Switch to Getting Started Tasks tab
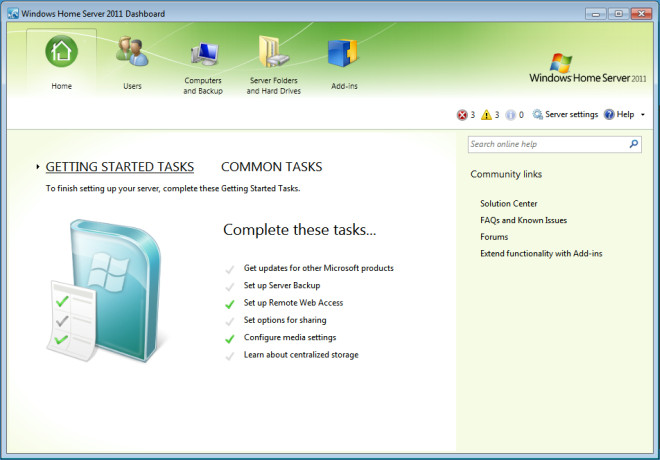Screen dimensions: 660x460 pyautogui.click(x=120, y=167)
